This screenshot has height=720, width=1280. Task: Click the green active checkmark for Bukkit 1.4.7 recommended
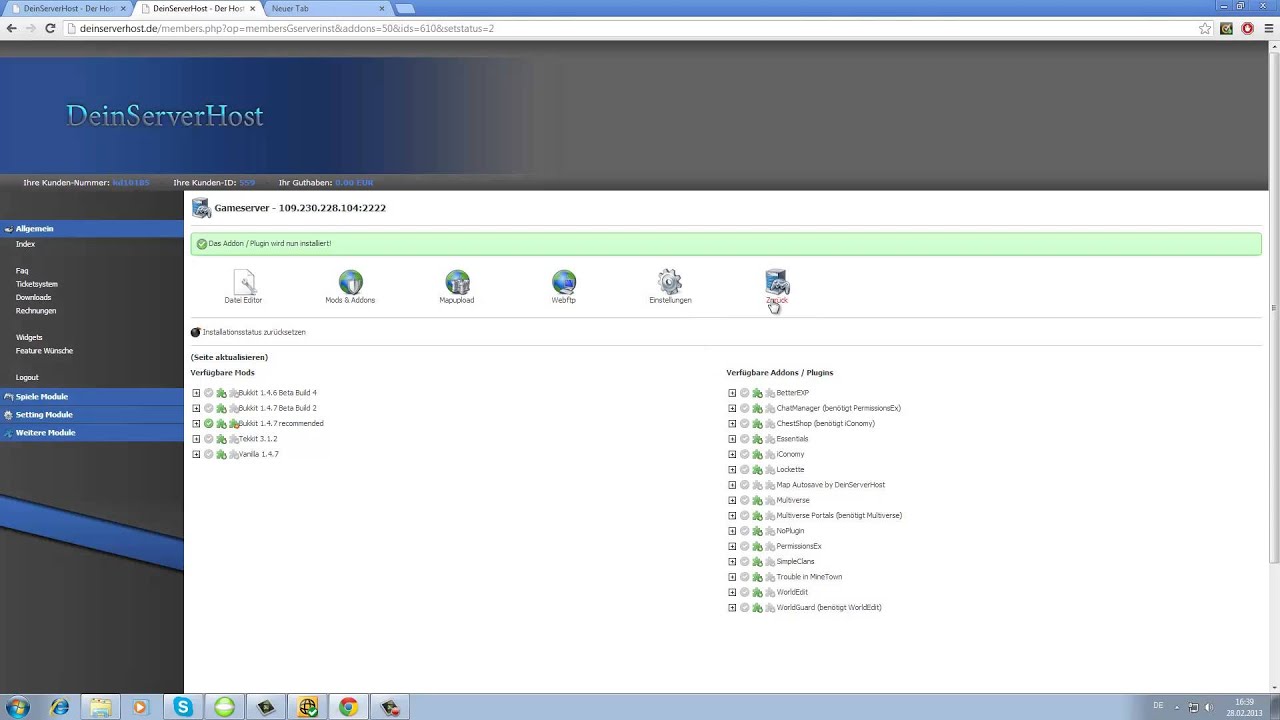tap(209, 424)
